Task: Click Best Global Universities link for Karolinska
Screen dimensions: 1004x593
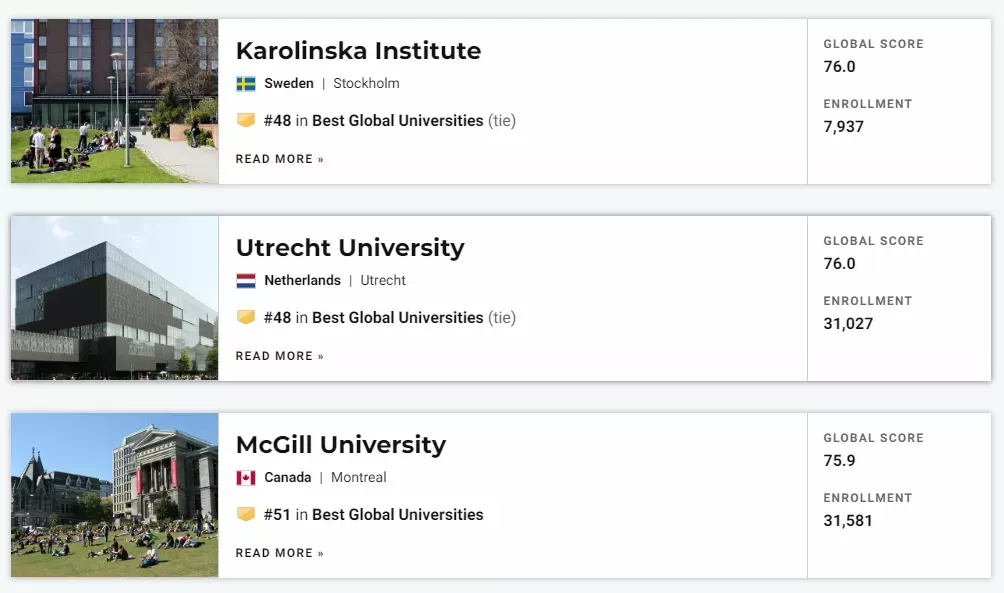Action: click(398, 120)
